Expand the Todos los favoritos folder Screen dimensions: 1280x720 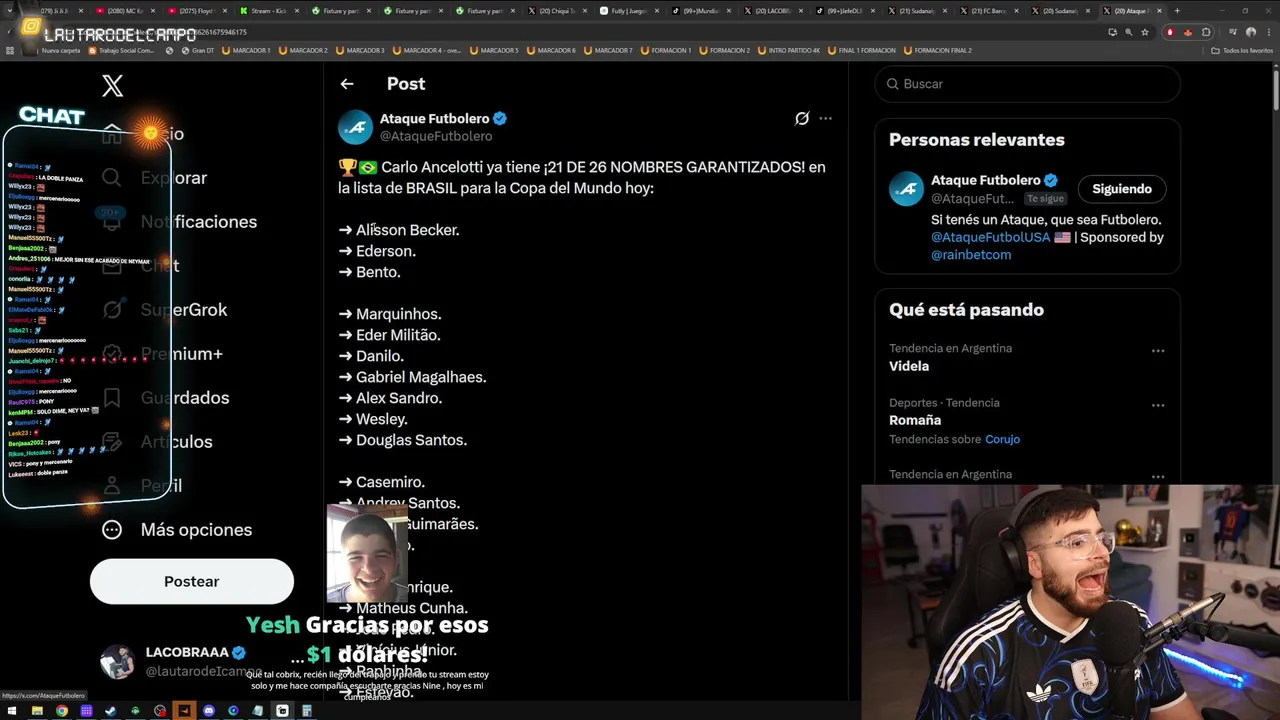pos(1242,50)
